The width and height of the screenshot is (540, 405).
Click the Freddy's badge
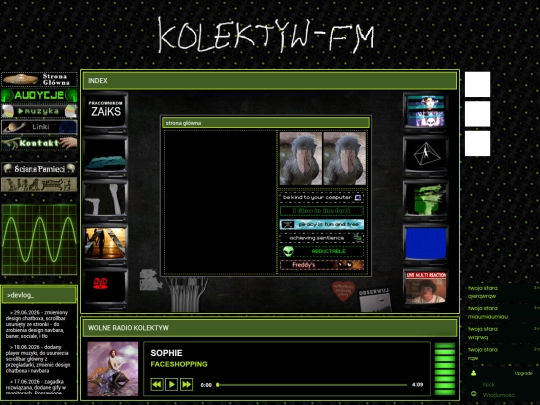pos(322,265)
